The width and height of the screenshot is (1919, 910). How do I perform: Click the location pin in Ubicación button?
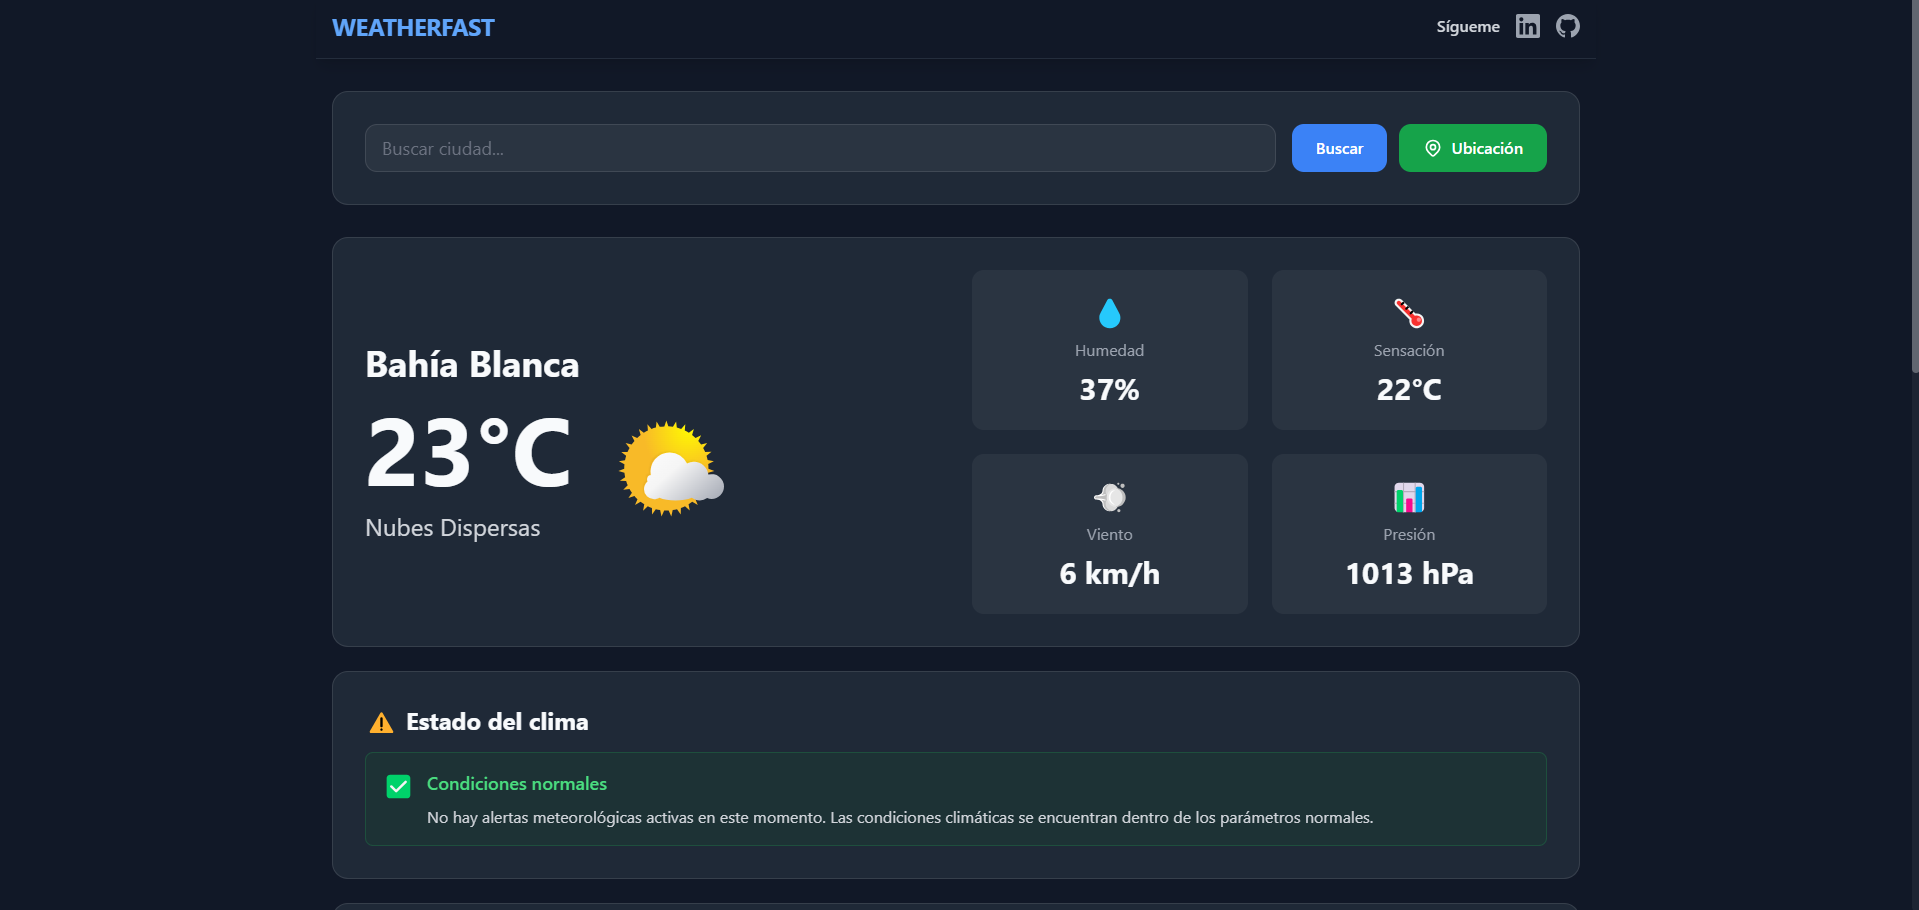[x=1433, y=148]
